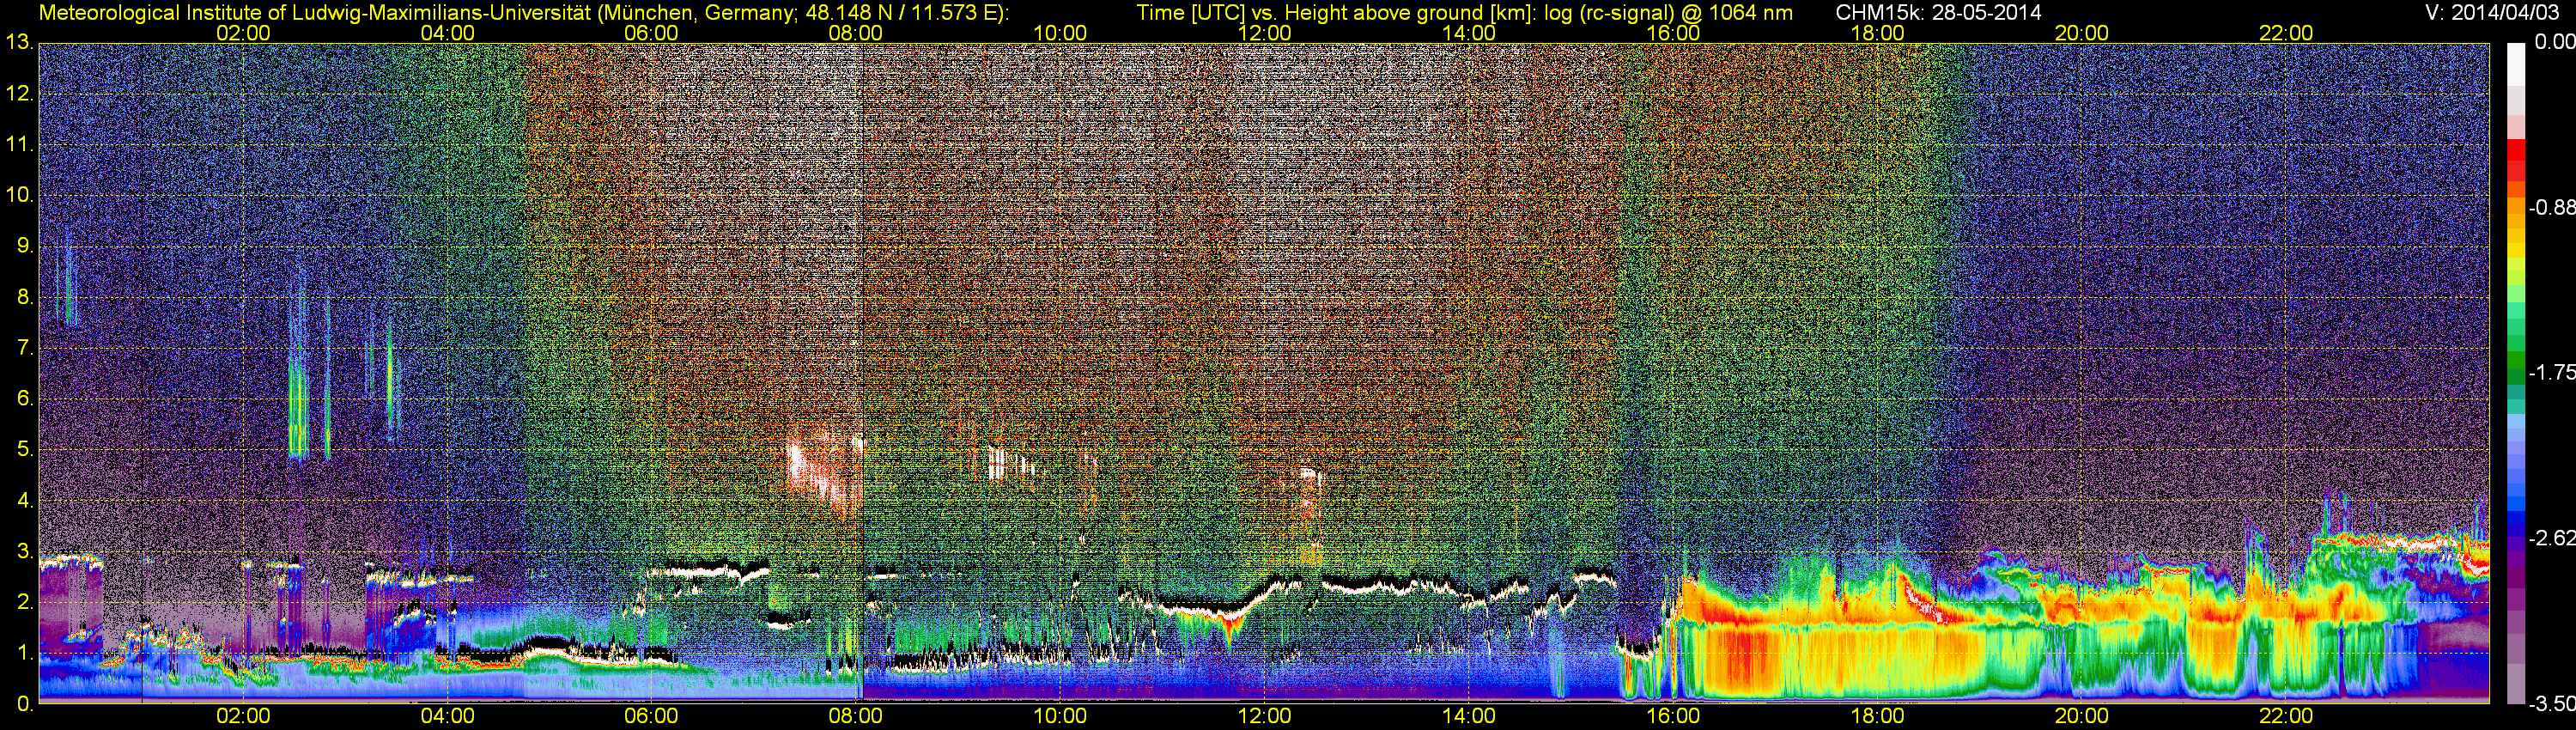Click the 22:00 label on the top time axis
The height and width of the screenshot is (730, 2576).
pyautogui.click(x=2286, y=33)
